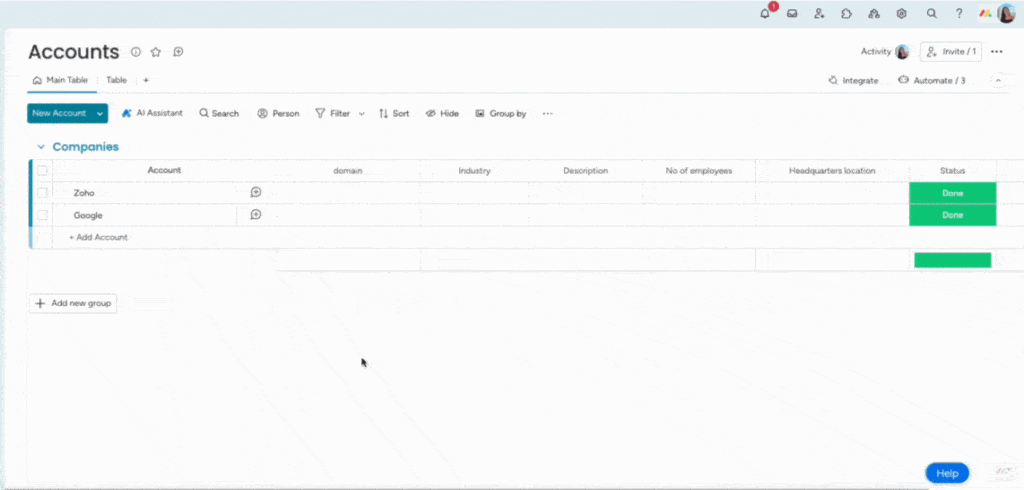Click the Industry column header
The height and width of the screenshot is (490, 1024).
[x=474, y=171]
